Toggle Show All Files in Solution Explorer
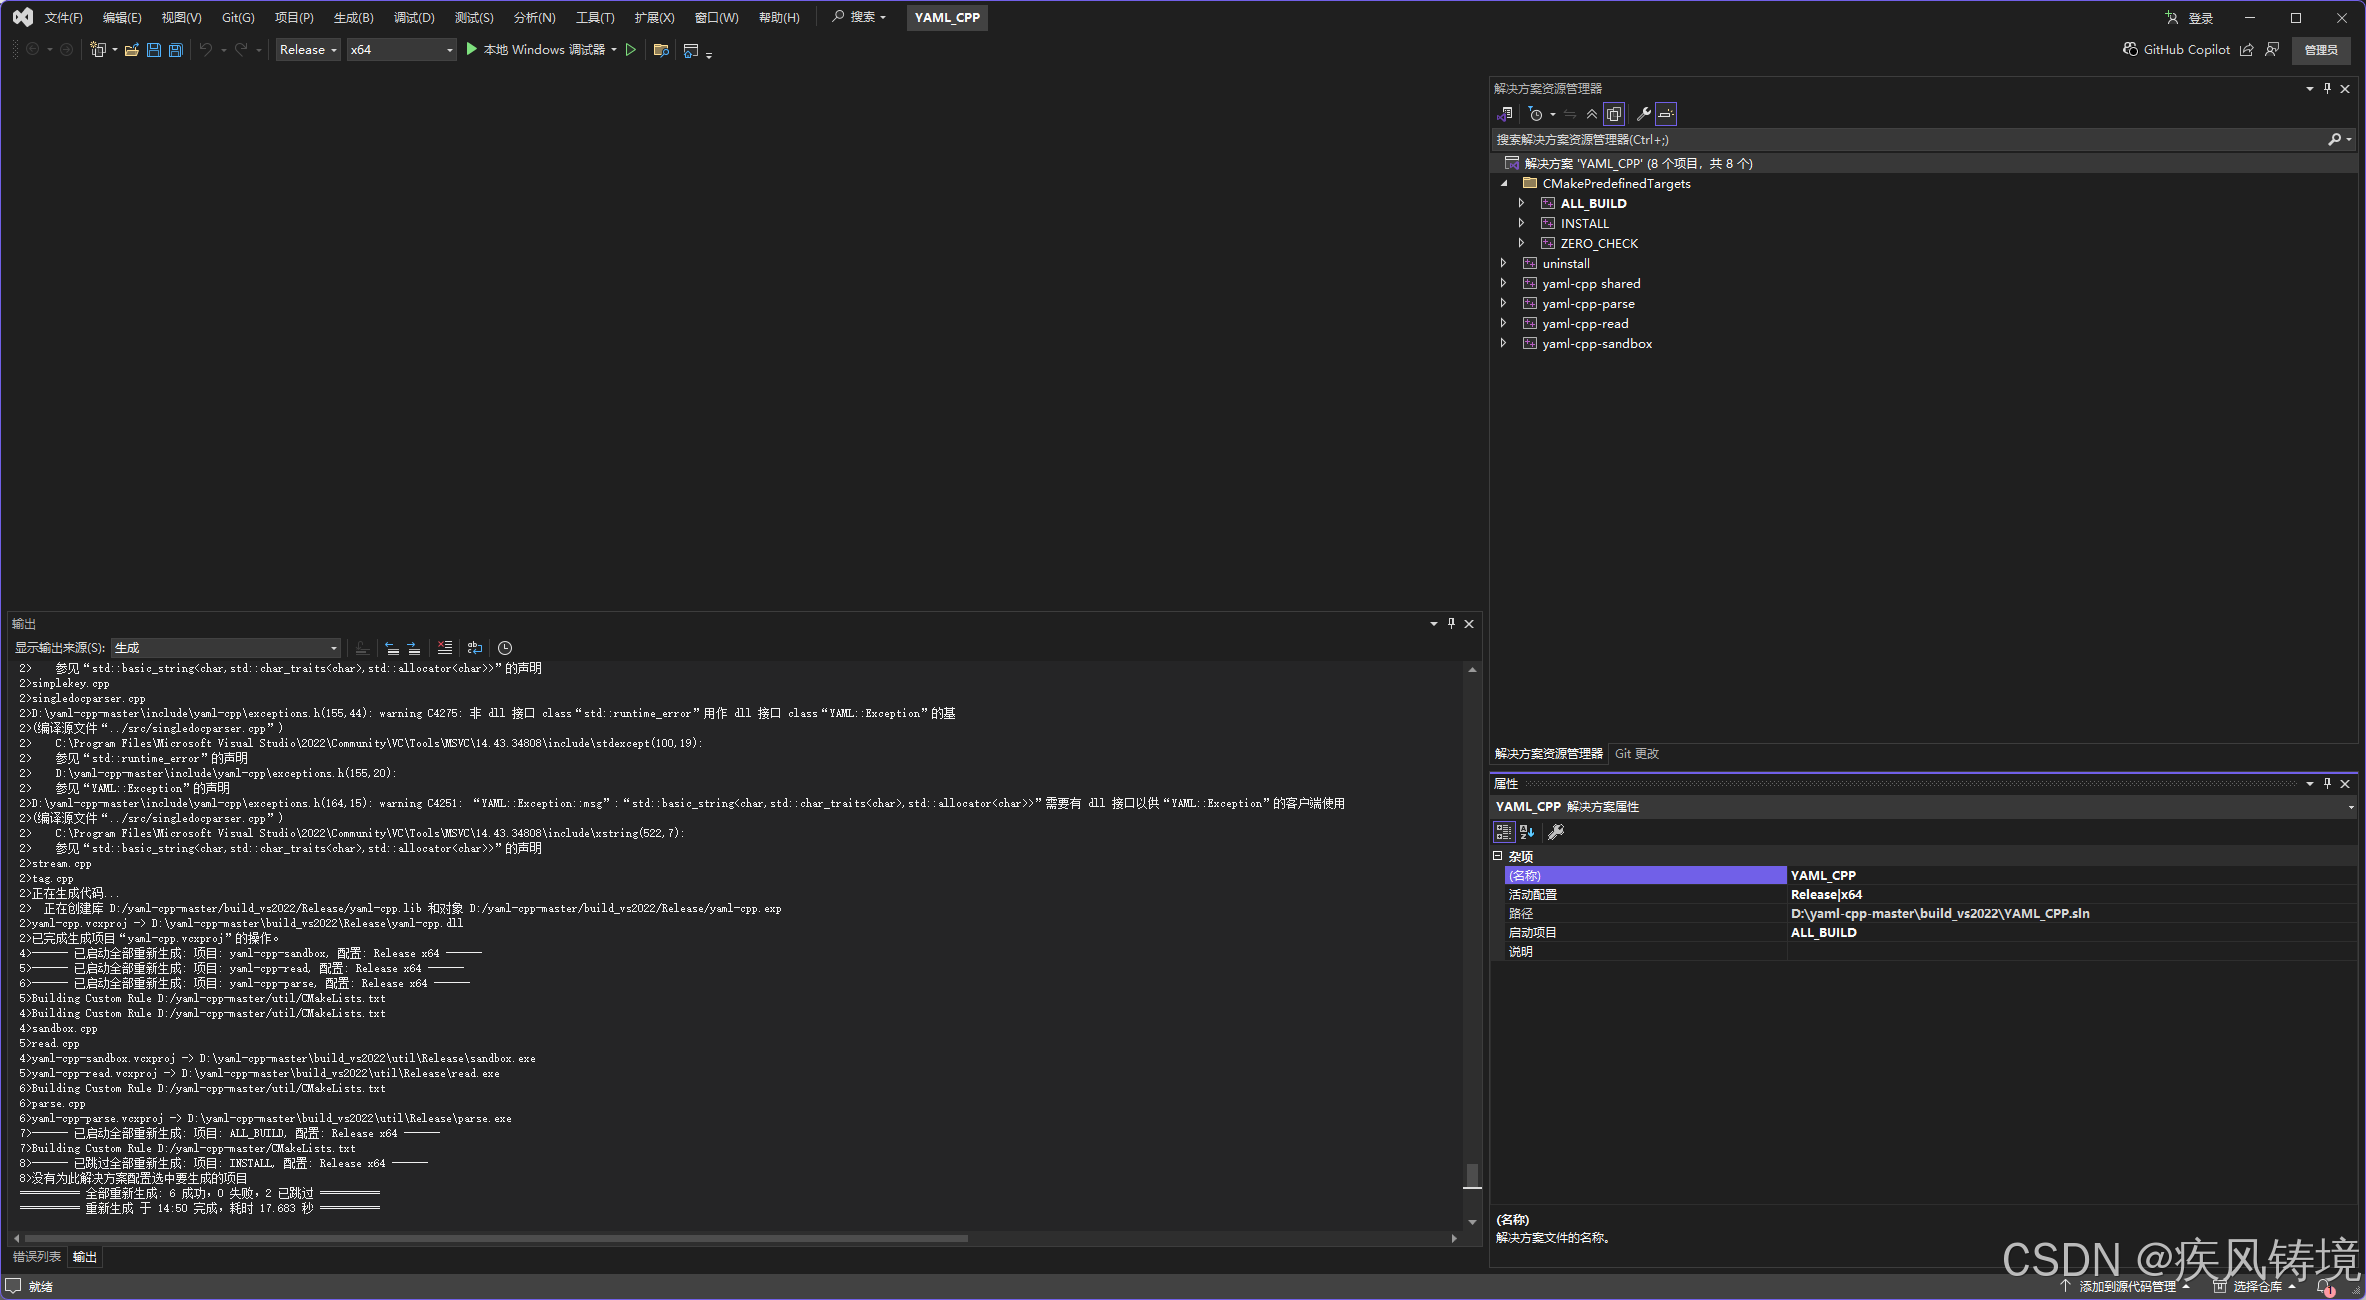Viewport: 2366px width, 1300px height. tap(1614, 114)
